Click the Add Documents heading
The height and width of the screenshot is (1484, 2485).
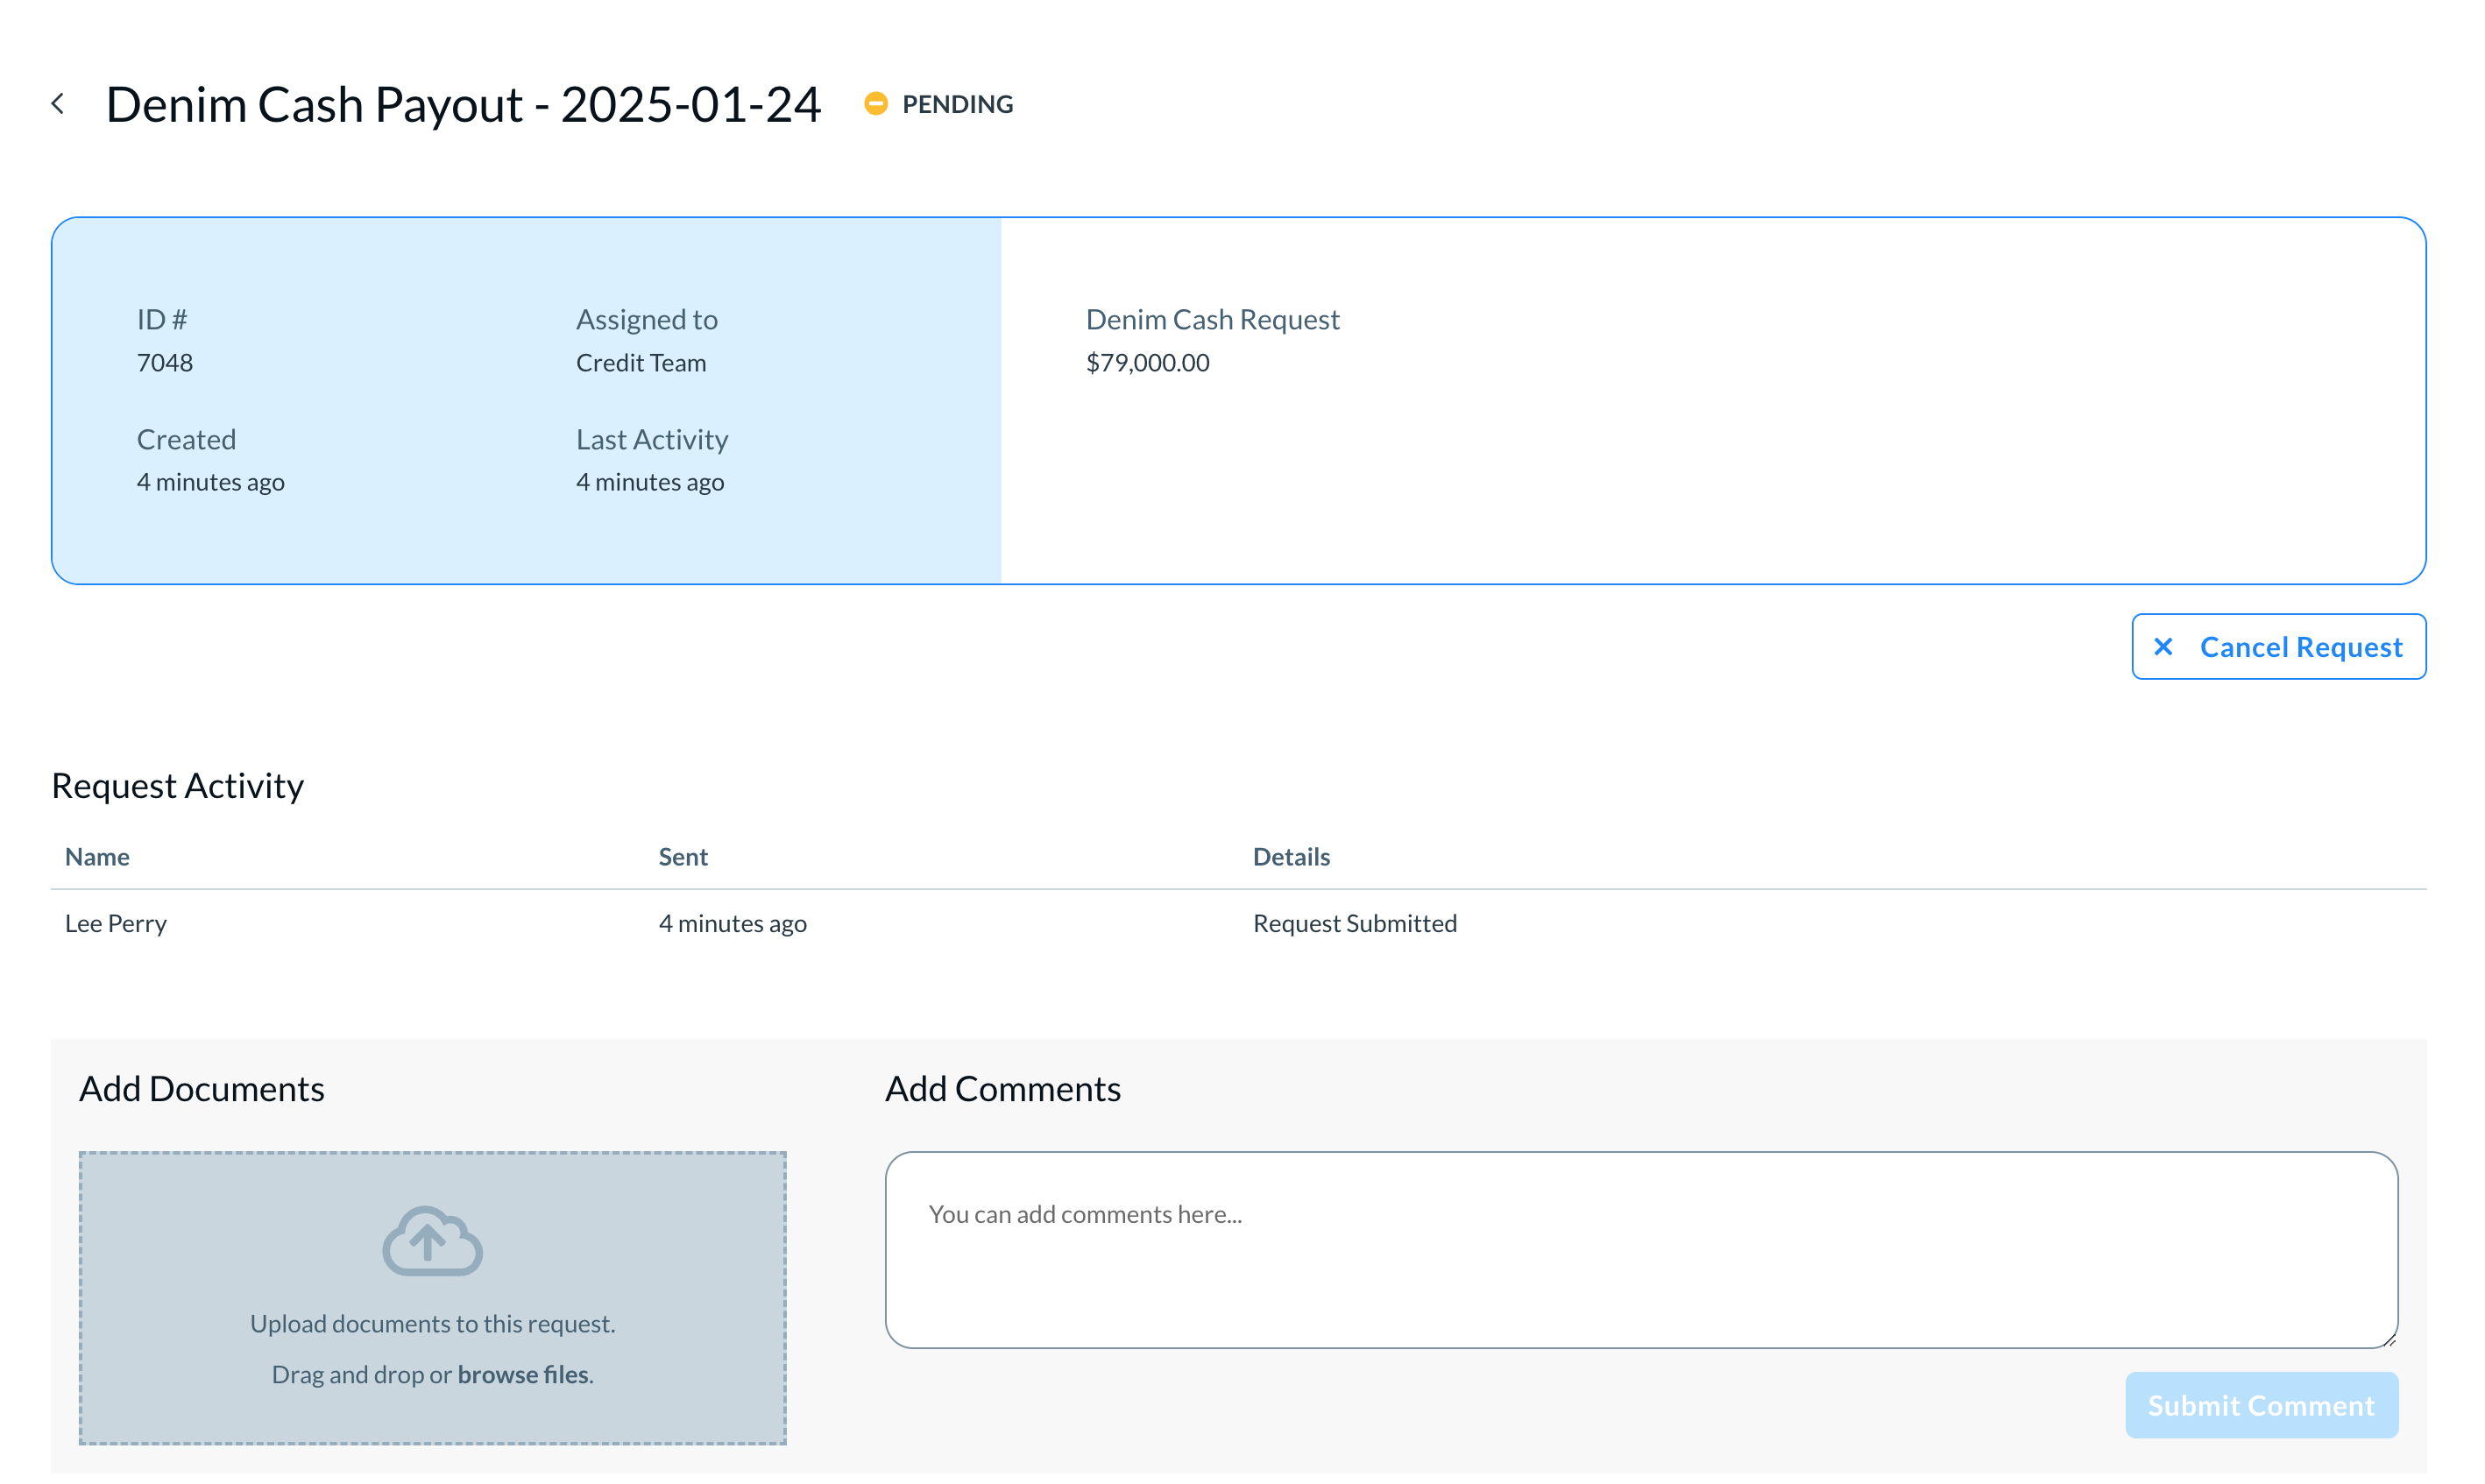(202, 1089)
